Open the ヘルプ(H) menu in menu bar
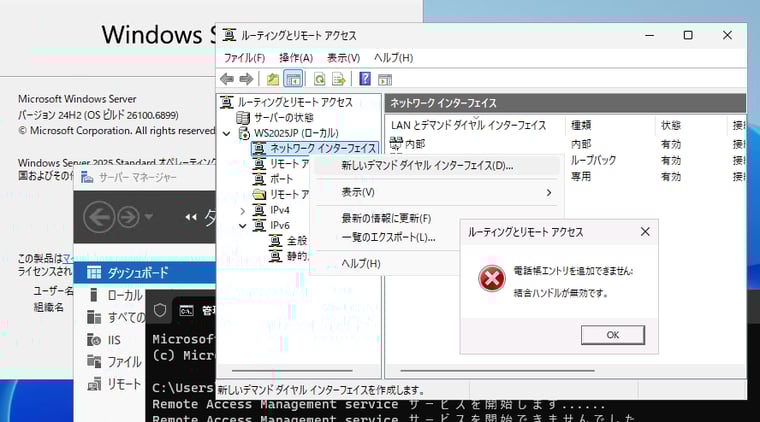The image size is (760, 422). click(x=393, y=58)
